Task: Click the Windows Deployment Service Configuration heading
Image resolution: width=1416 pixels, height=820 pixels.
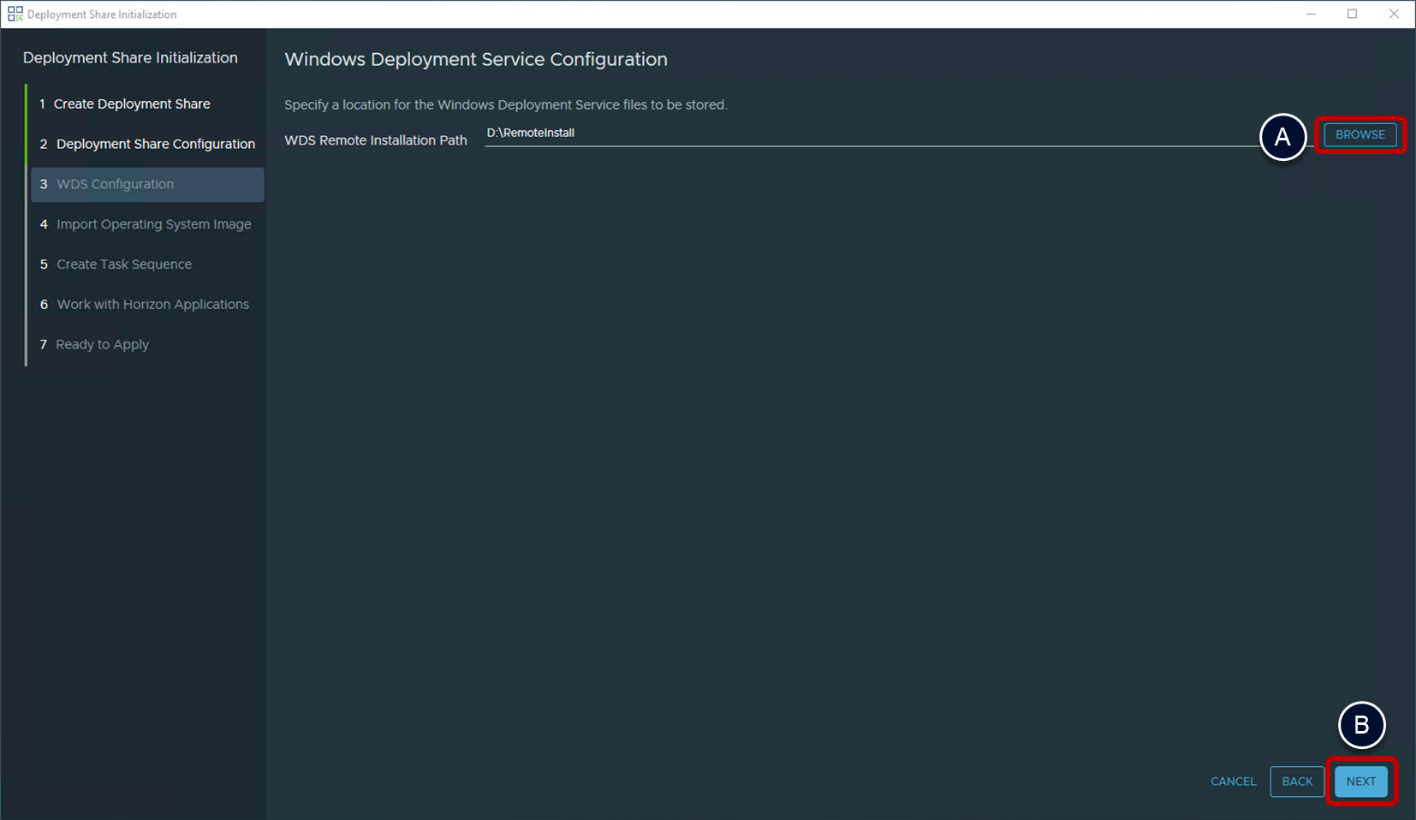Action: [476, 60]
